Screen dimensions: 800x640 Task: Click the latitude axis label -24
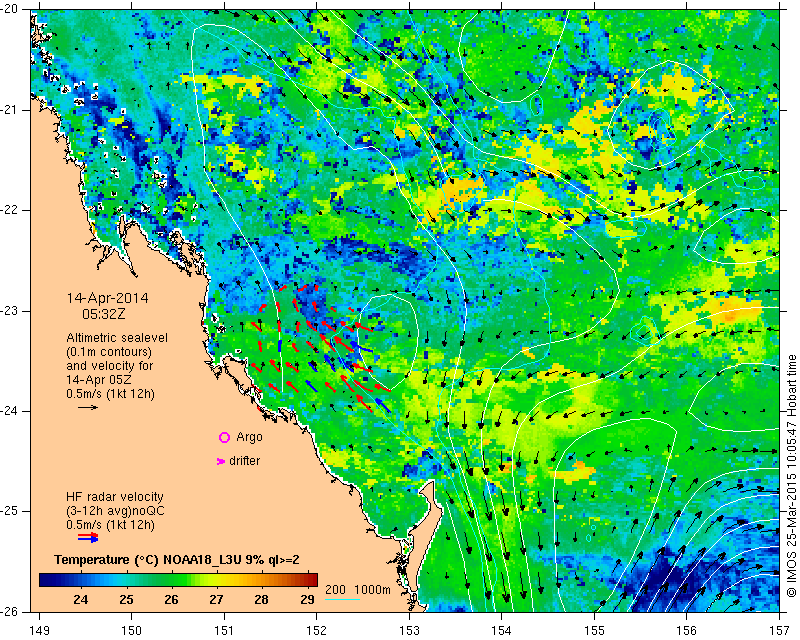[9, 411]
